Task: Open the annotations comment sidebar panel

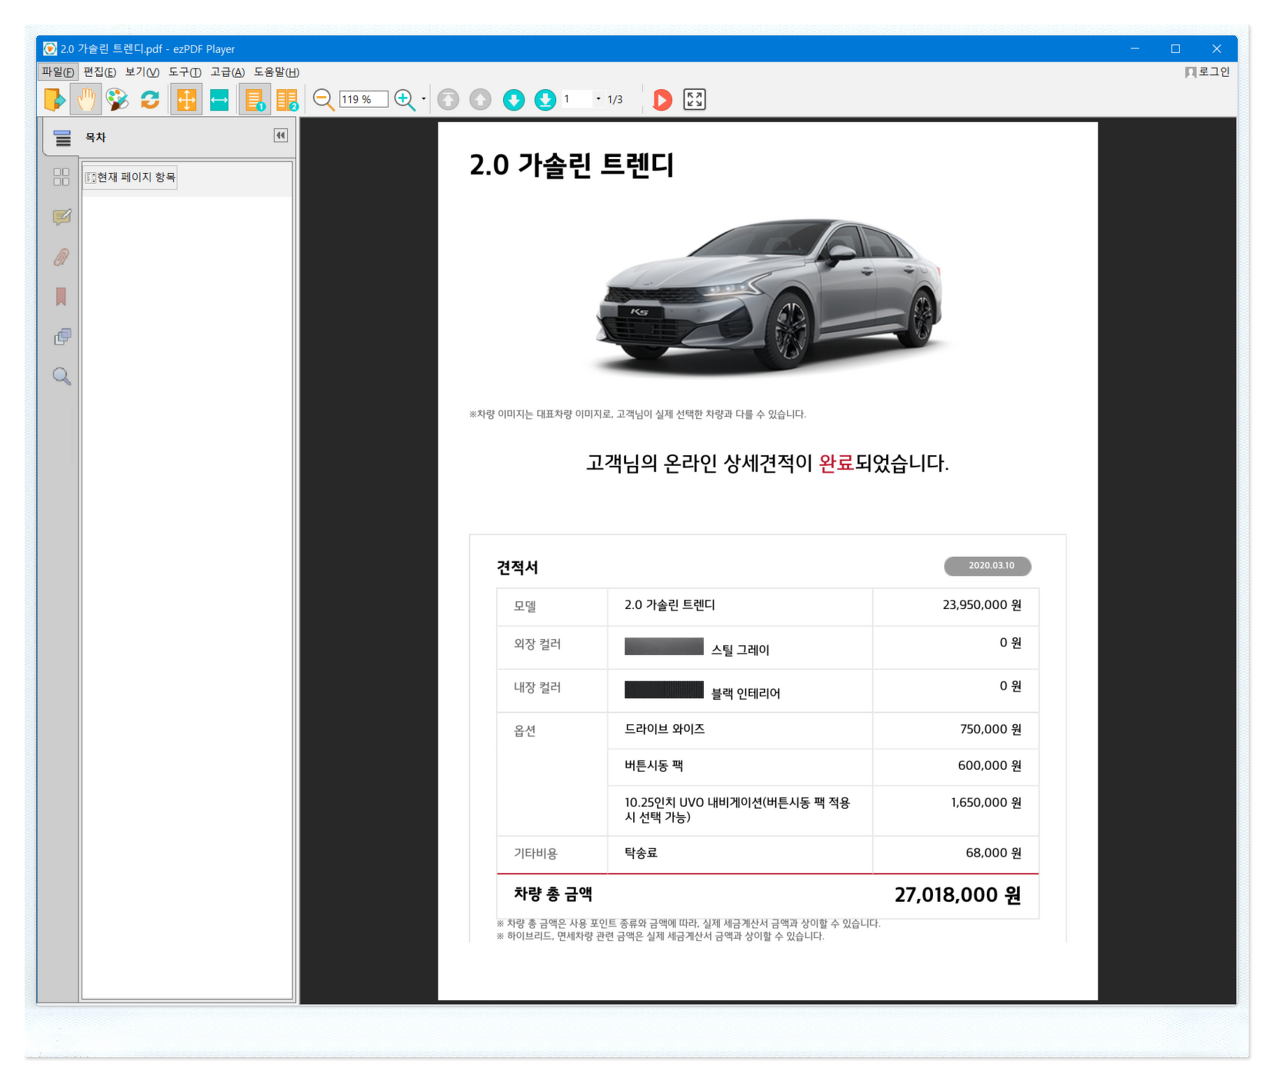Action: pyautogui.click(x=62, y=216)
